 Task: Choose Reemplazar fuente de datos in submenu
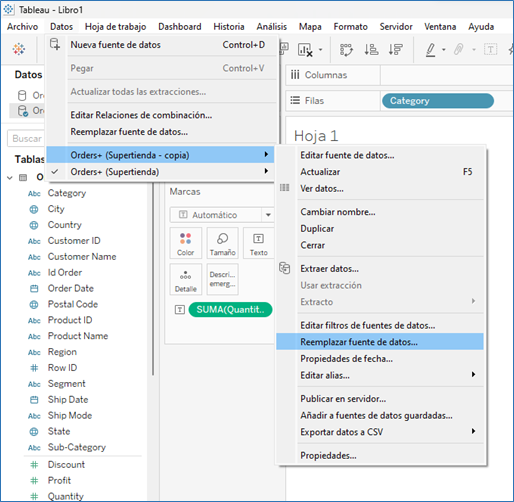[380, 342]
